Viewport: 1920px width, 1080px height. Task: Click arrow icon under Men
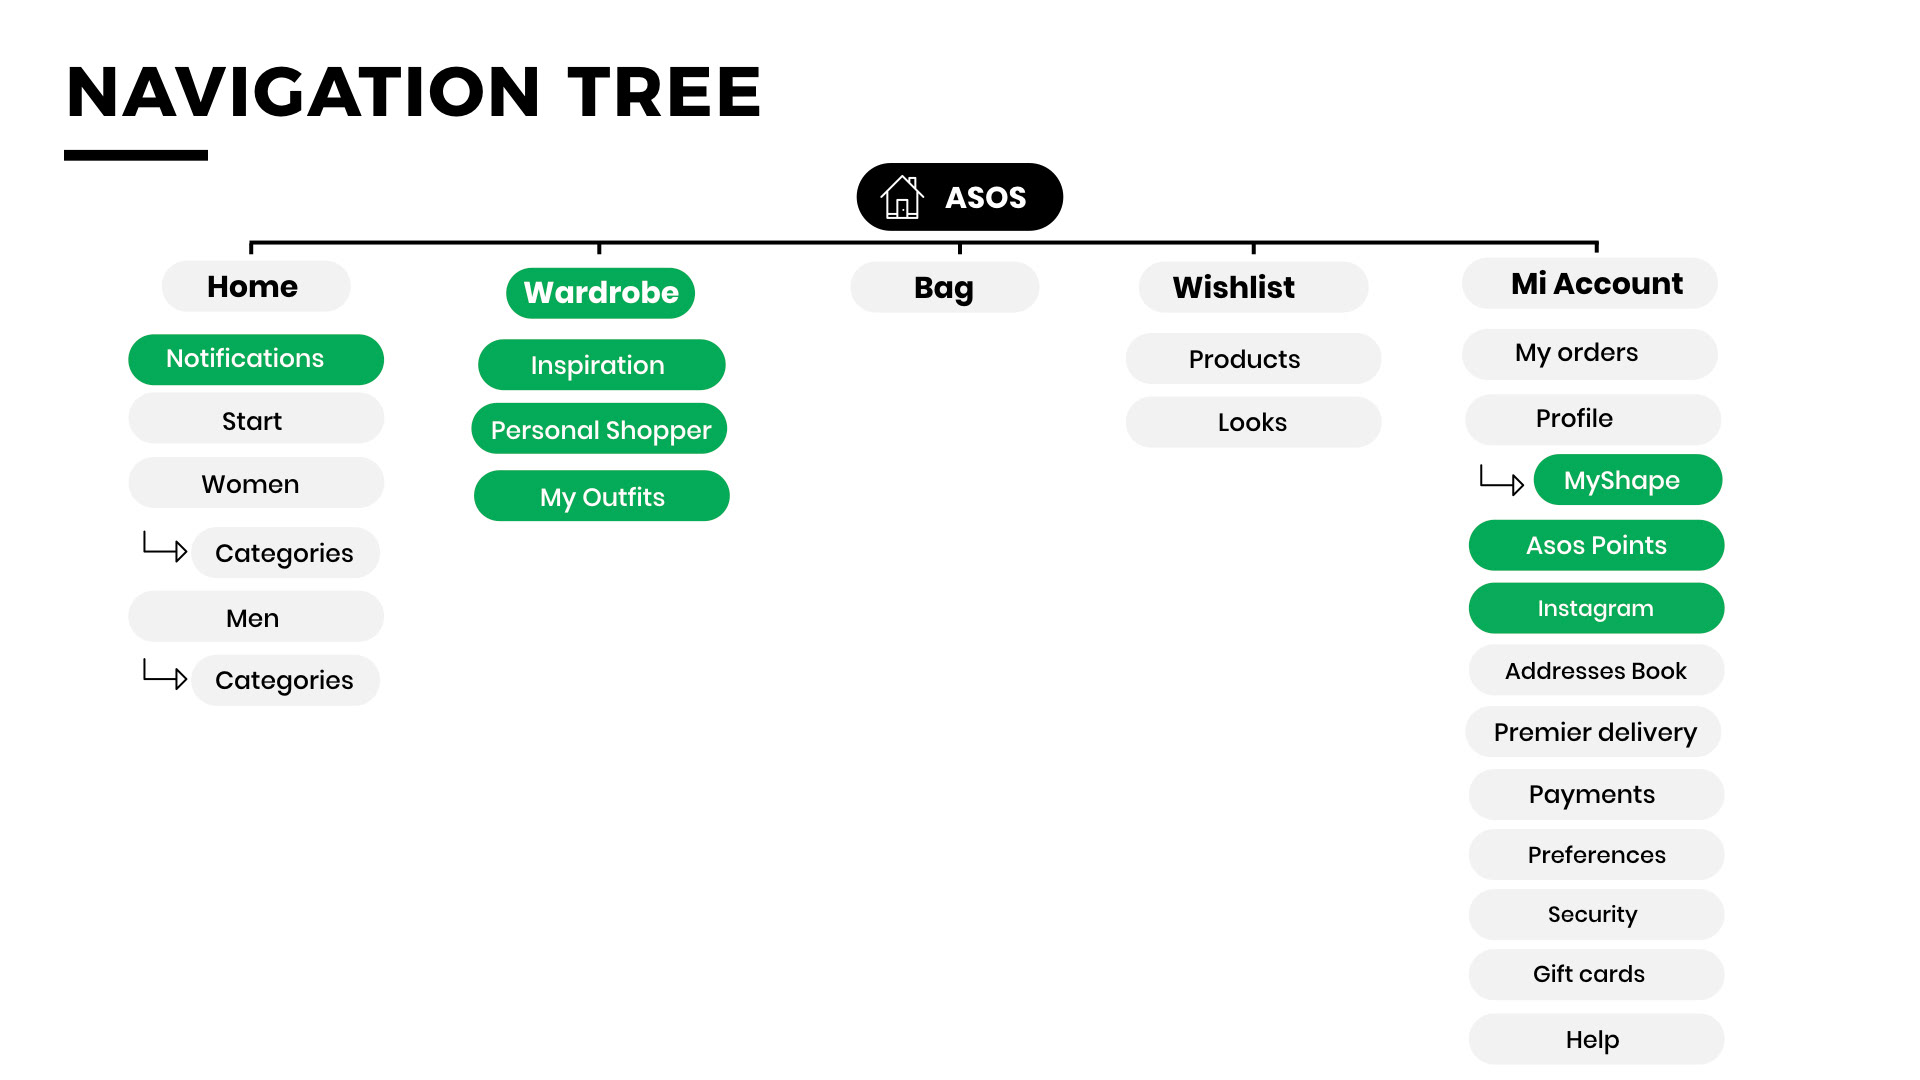point(165,674)
